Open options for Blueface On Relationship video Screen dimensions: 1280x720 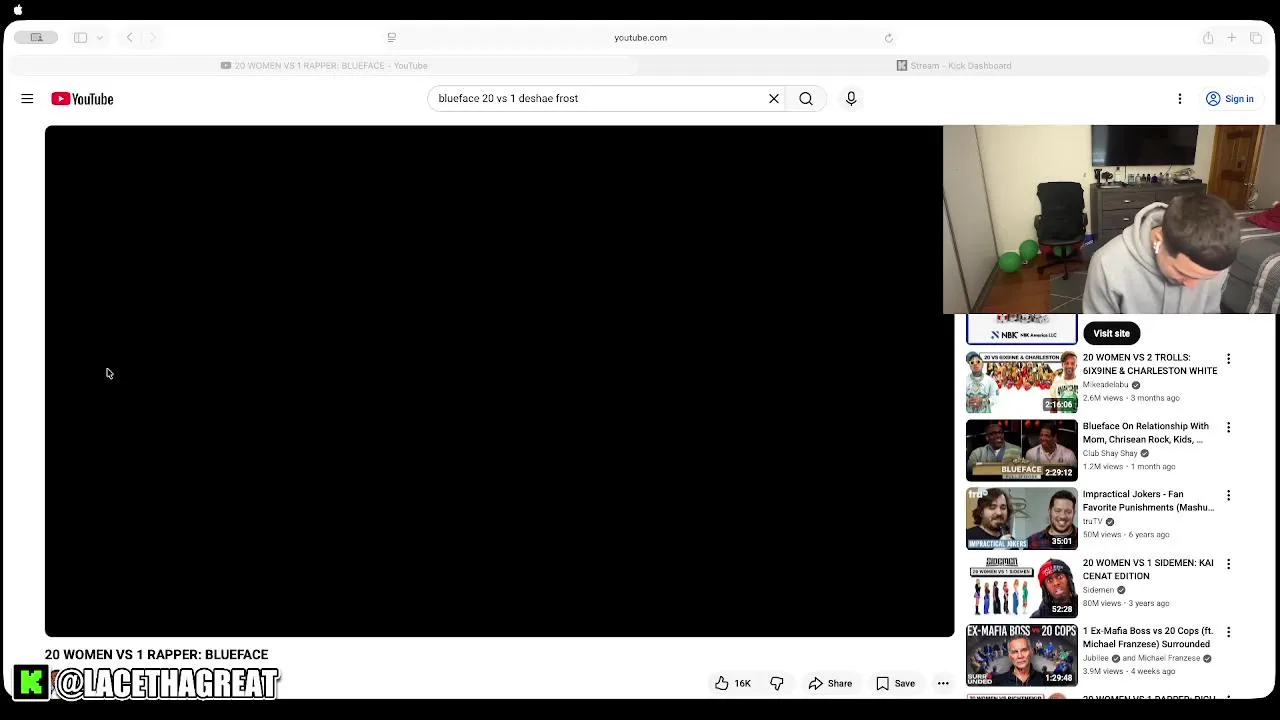click(1228, 427)
